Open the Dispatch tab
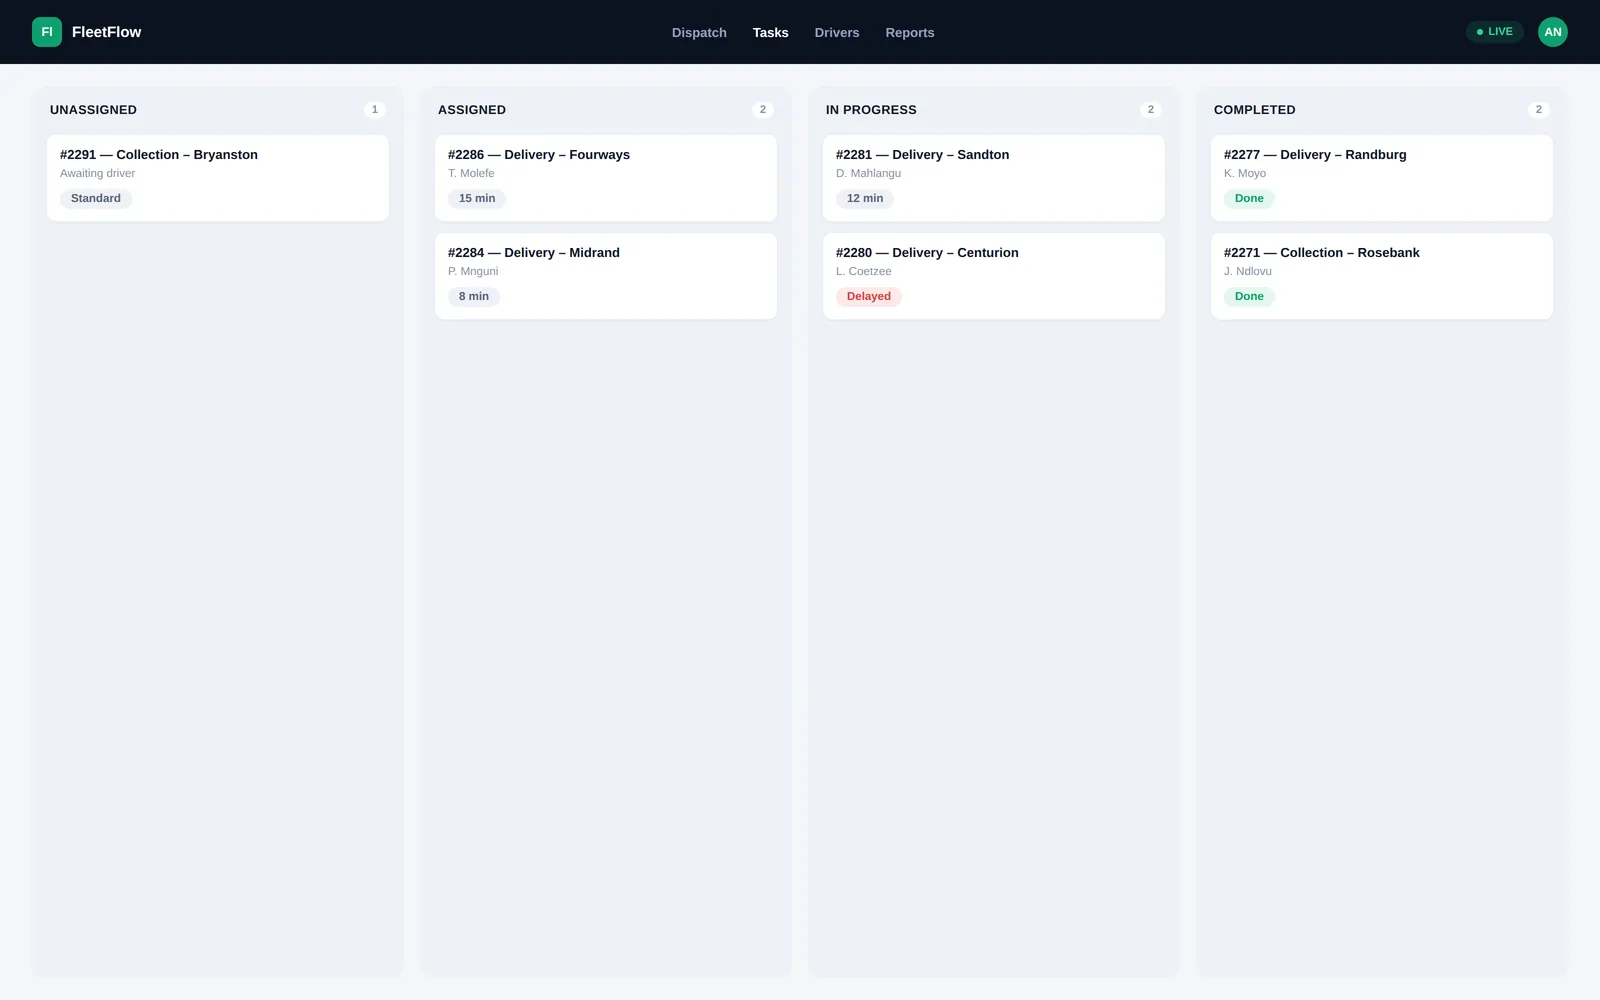The image size is (1600, 1000). (699, 33)
